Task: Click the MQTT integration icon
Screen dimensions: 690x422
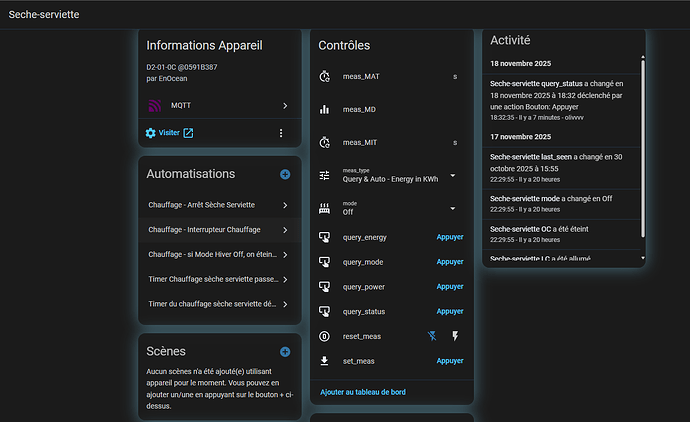Action: [x=155, y=105]
